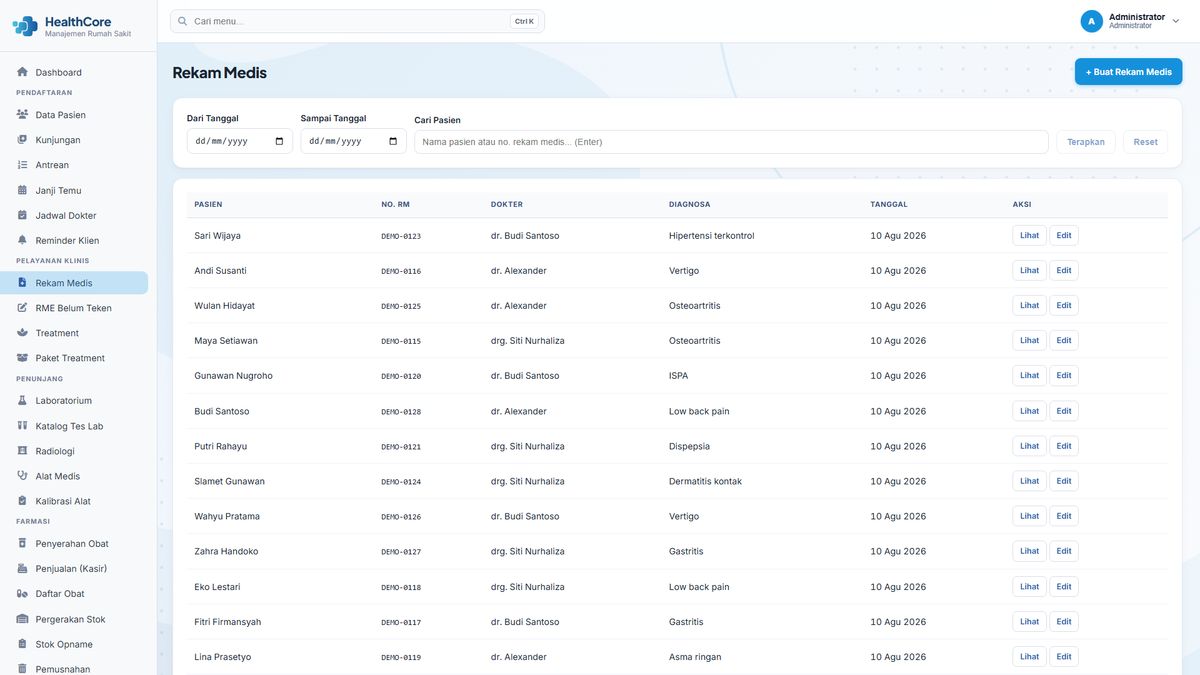This screenshot has width=1200, height=675.
Task: Click Lihat for Gunawan Nugroho
Action: click(x=1029, y=376)
